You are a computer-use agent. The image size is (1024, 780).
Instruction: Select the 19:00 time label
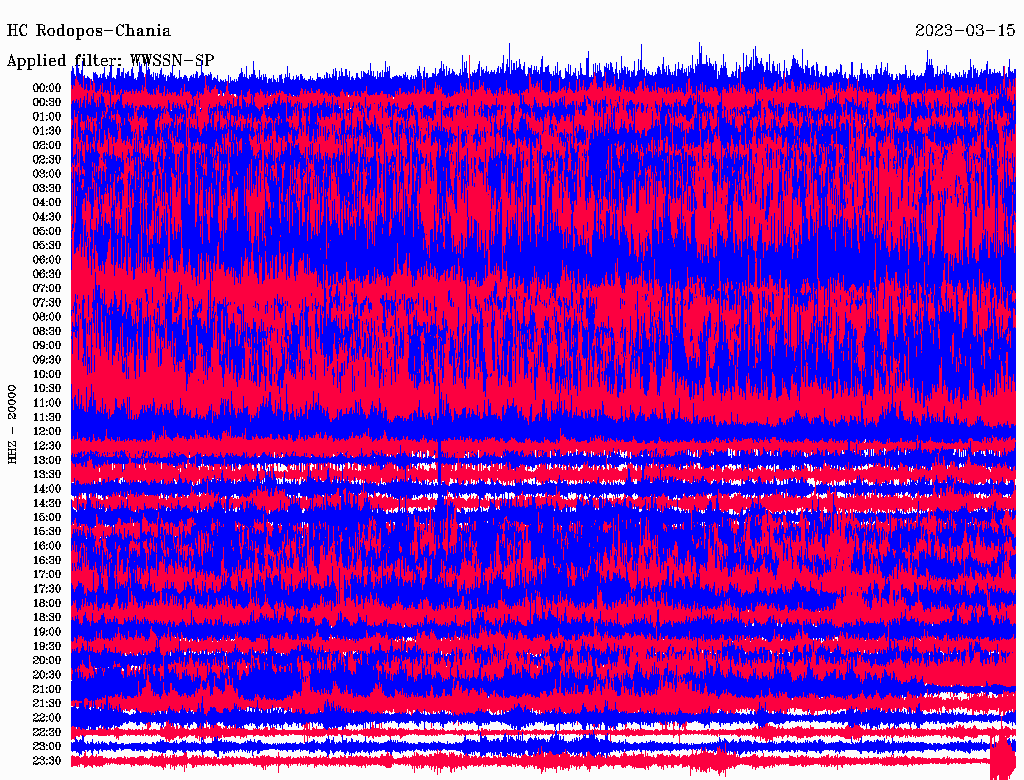[x=47, y=632]
